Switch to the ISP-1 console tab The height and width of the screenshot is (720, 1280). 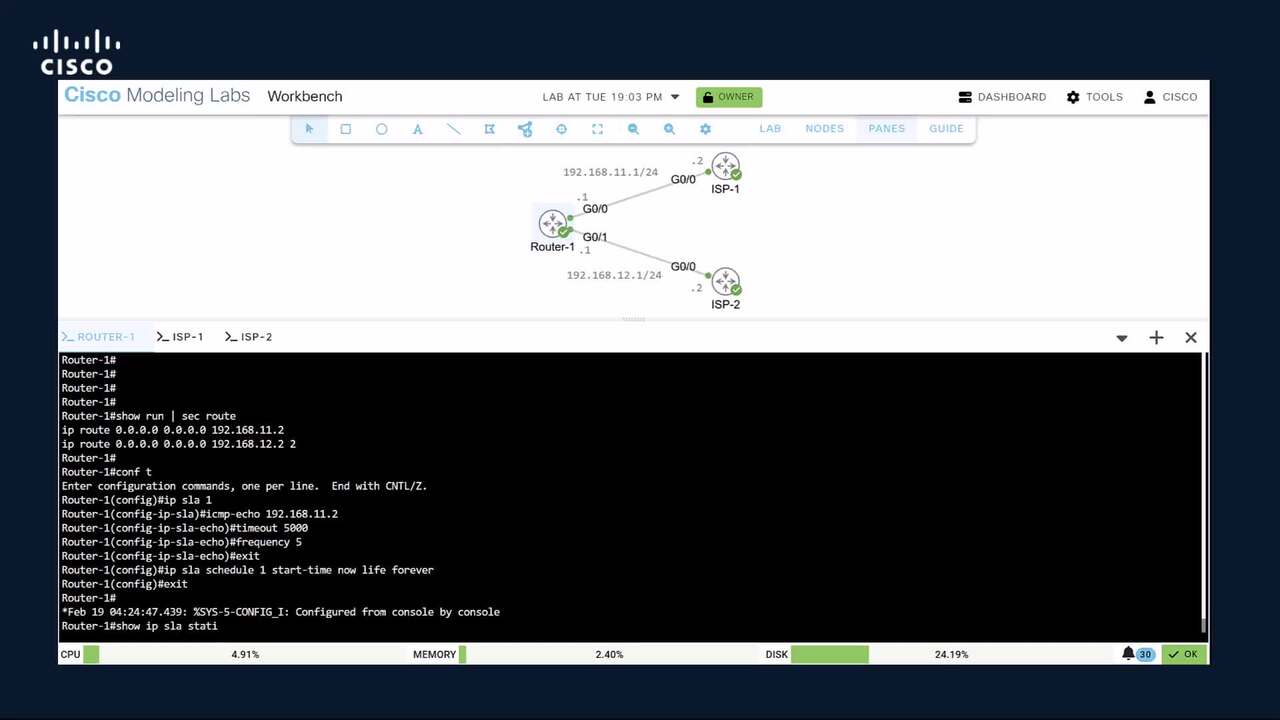pos(180,337)
